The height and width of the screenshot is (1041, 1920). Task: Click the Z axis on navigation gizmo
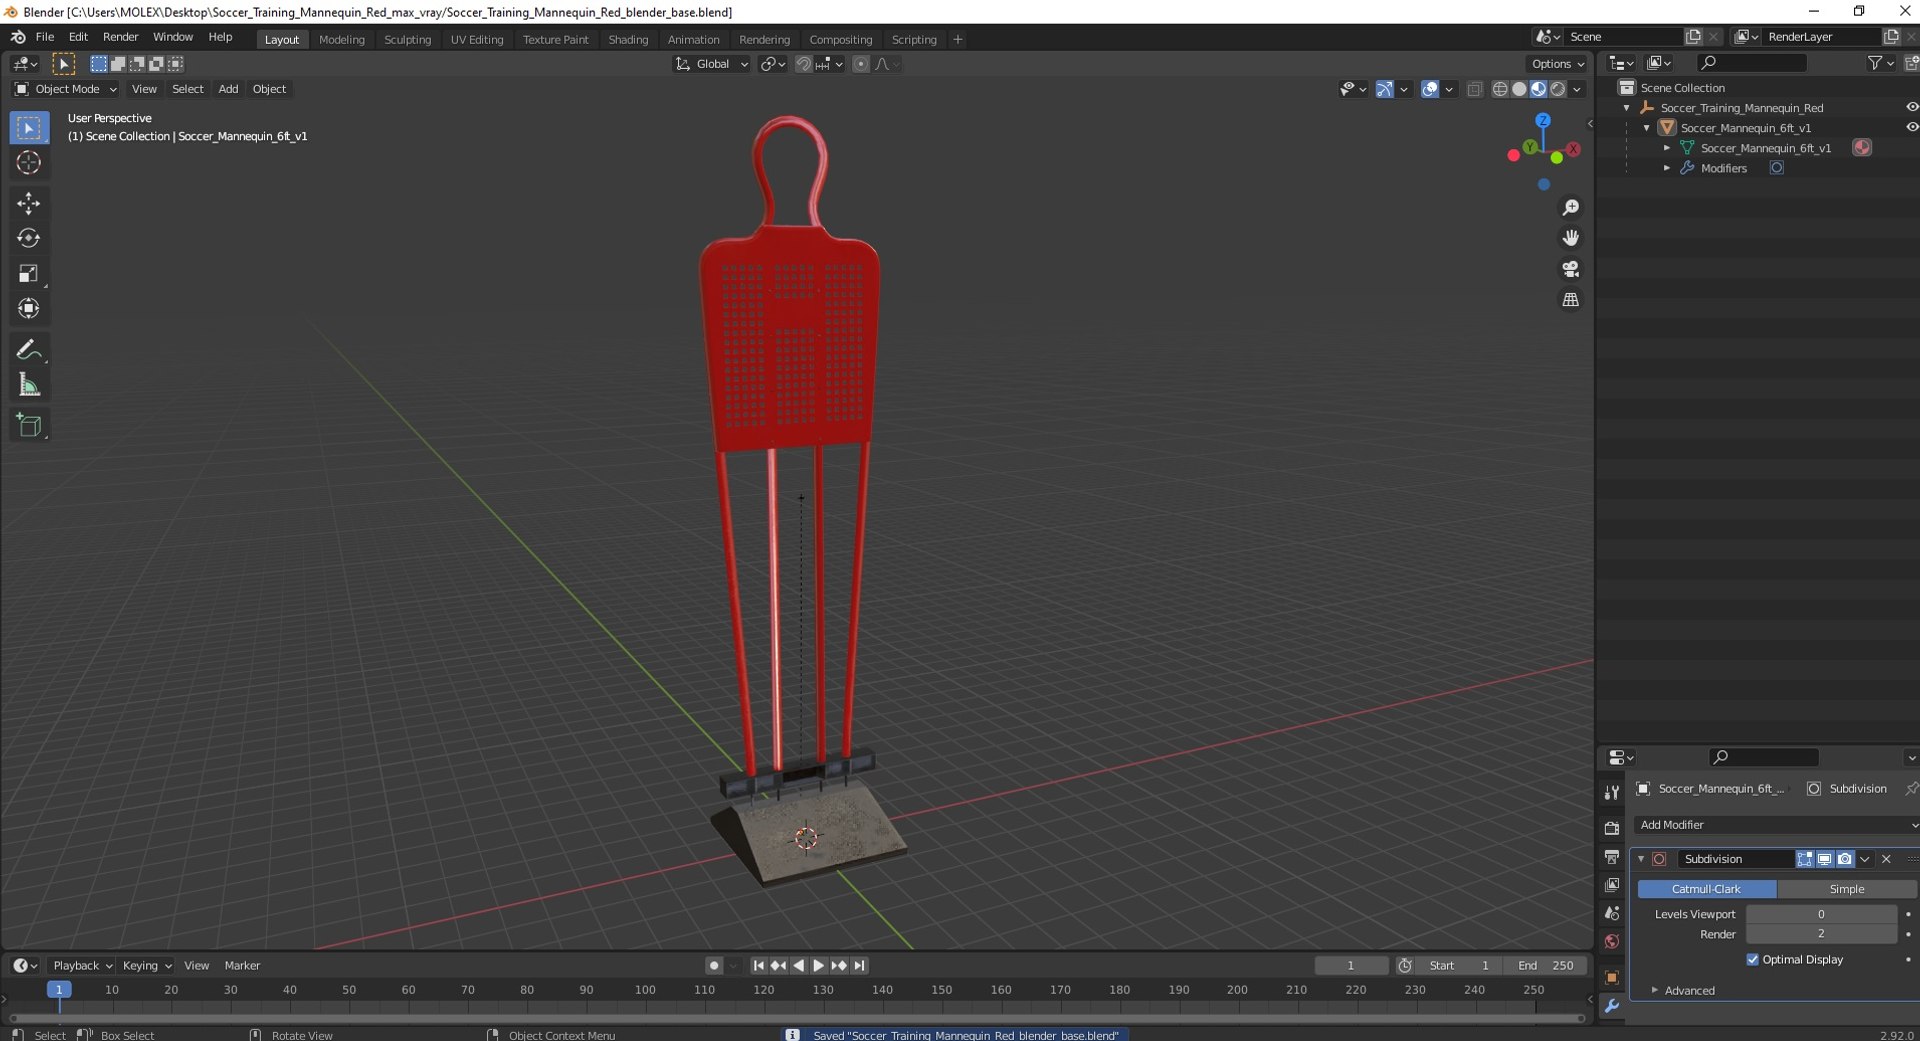pos(1543,120)
